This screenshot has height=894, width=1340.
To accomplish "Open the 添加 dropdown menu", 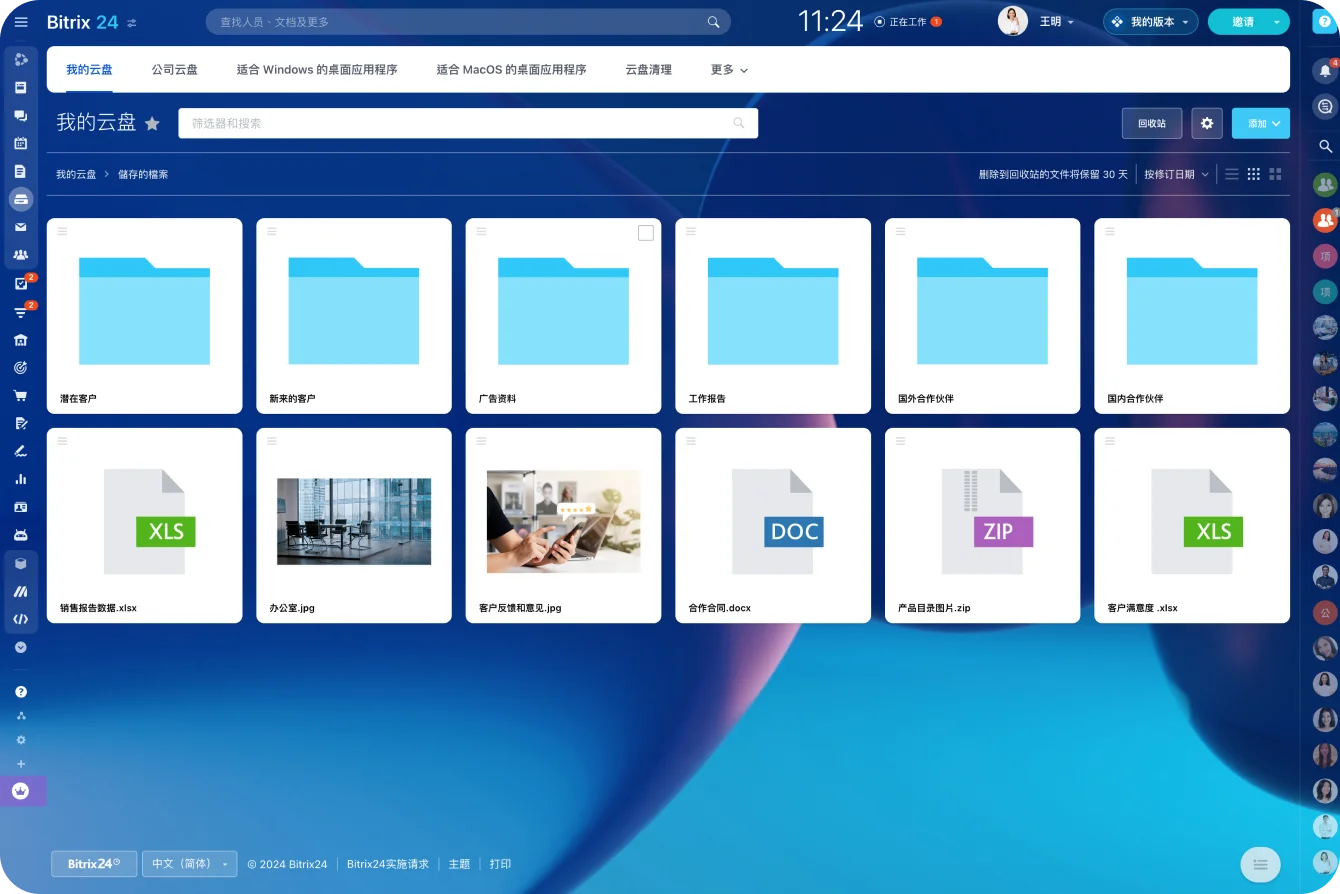I will 1260,123.
